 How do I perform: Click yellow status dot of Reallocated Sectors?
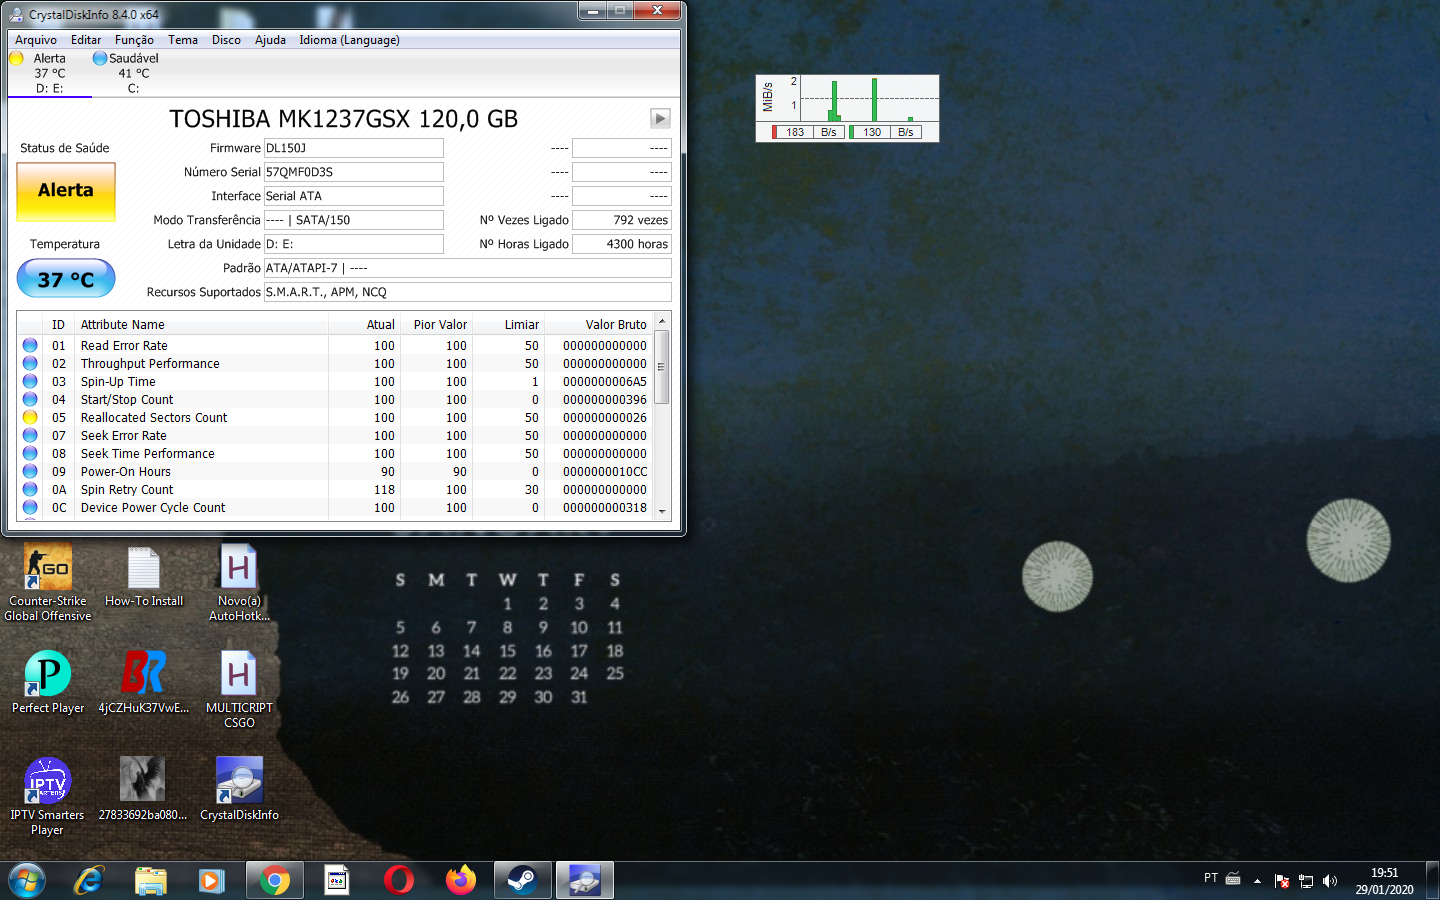[x=30, y=417]
